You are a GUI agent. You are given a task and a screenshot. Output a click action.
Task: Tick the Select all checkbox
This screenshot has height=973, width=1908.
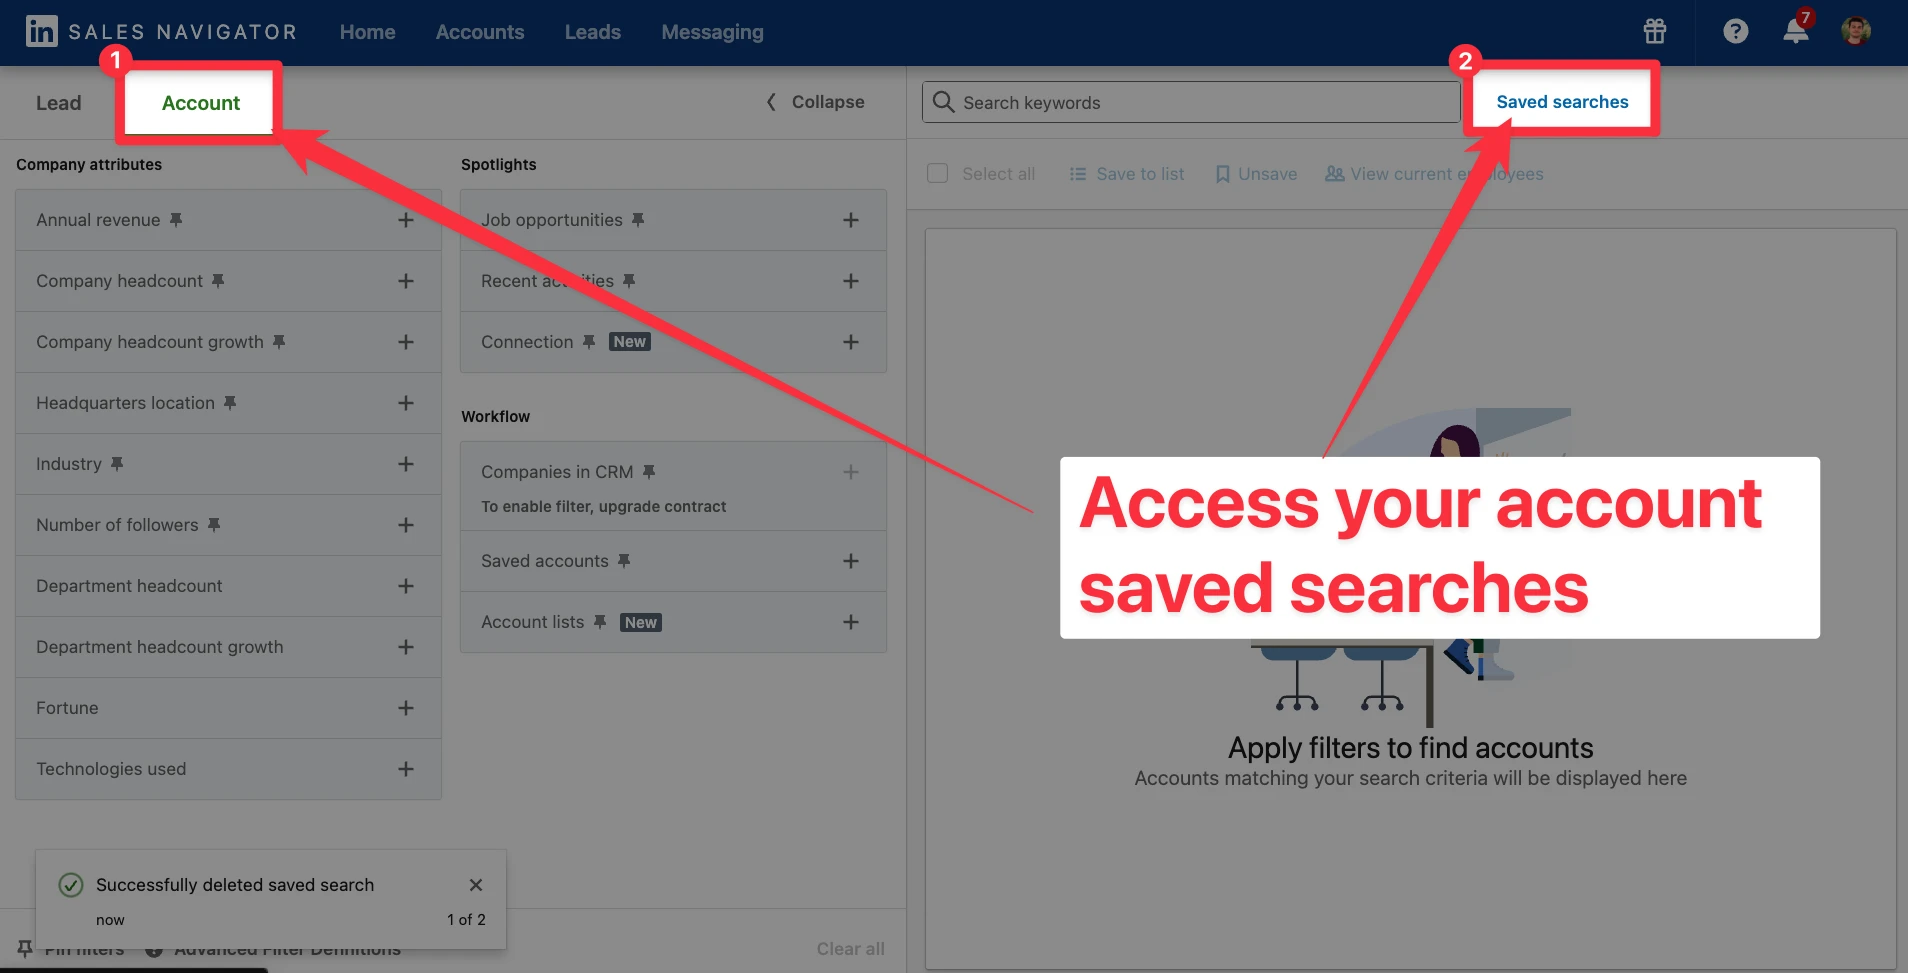coord(937,173)
